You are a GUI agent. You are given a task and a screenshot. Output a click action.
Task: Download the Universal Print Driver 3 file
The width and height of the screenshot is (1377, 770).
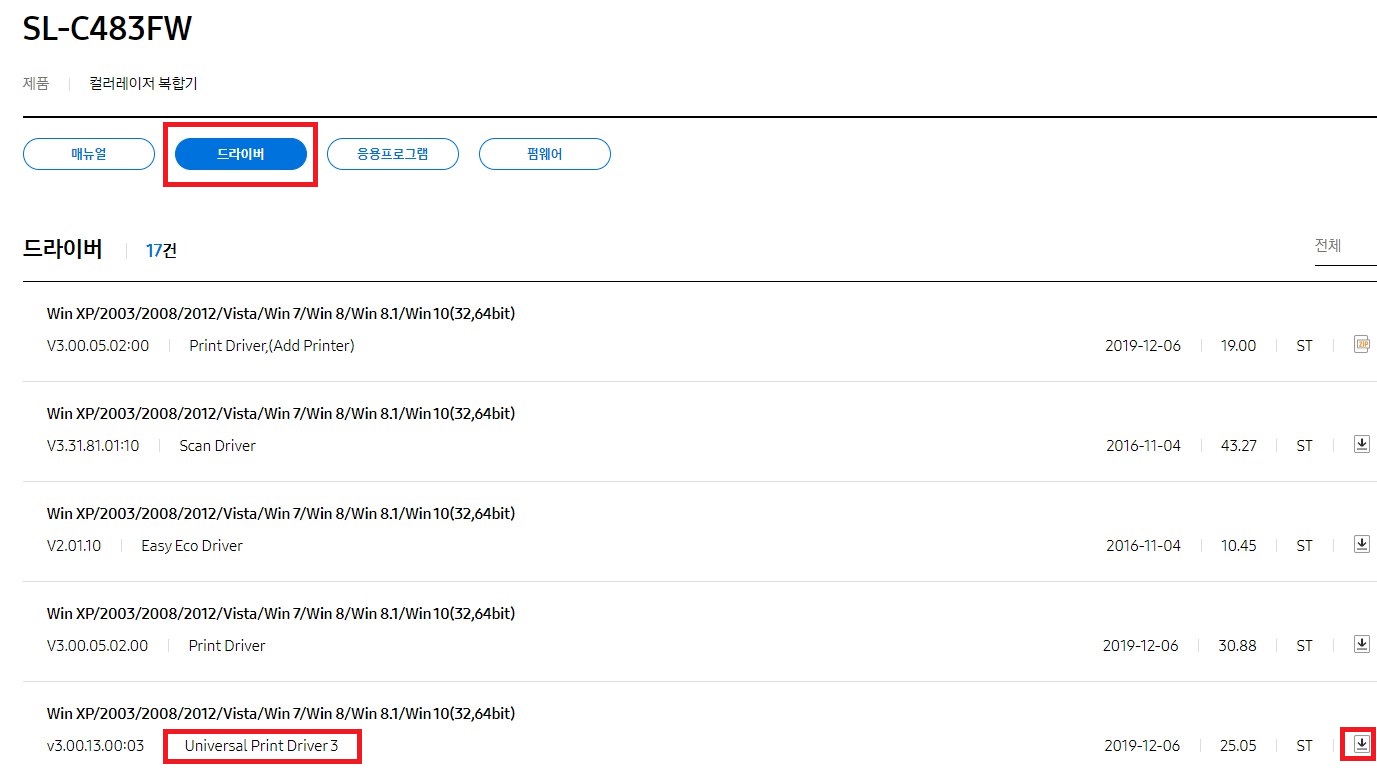click(x=1361, y=744)
